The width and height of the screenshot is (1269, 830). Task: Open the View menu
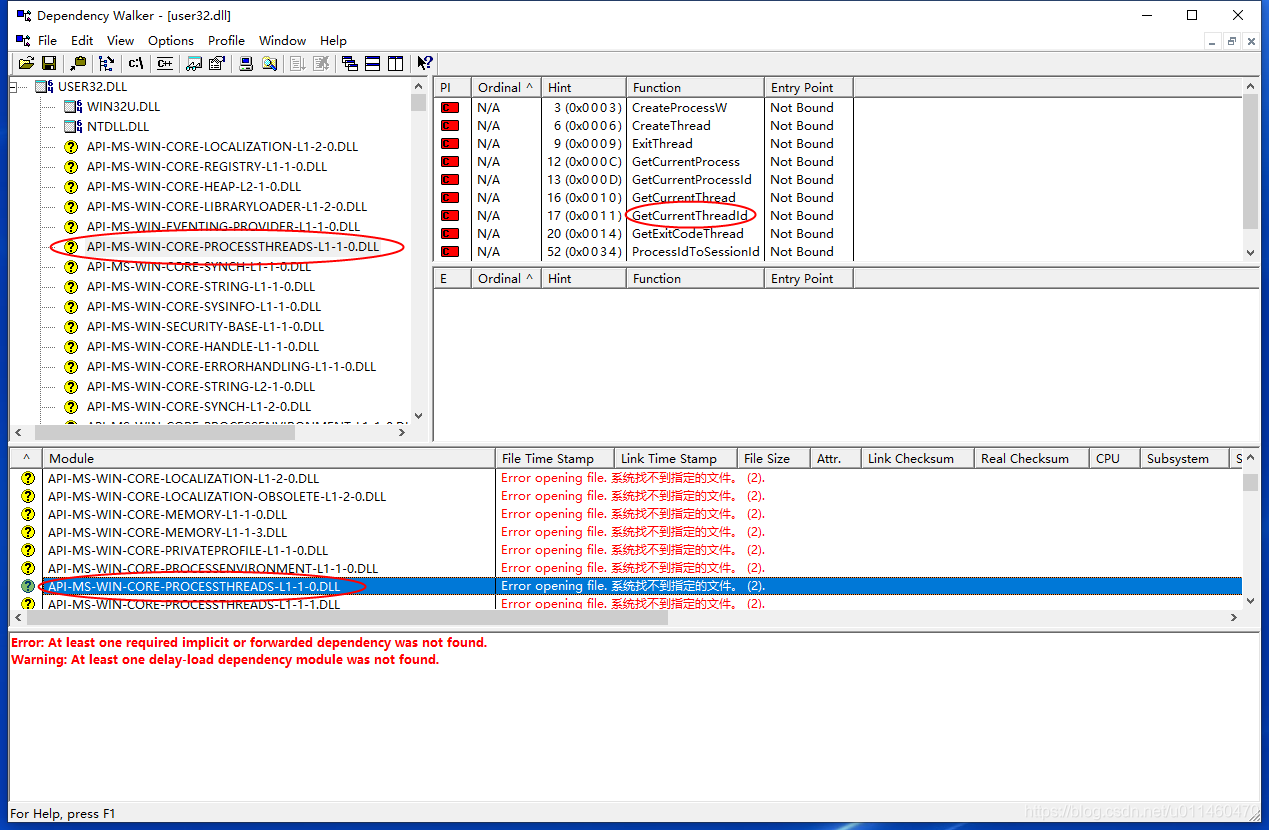tap(120, 40)
